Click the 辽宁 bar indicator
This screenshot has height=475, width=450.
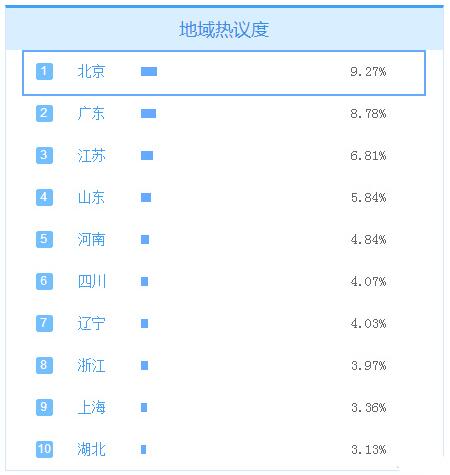tap(145, 323)
